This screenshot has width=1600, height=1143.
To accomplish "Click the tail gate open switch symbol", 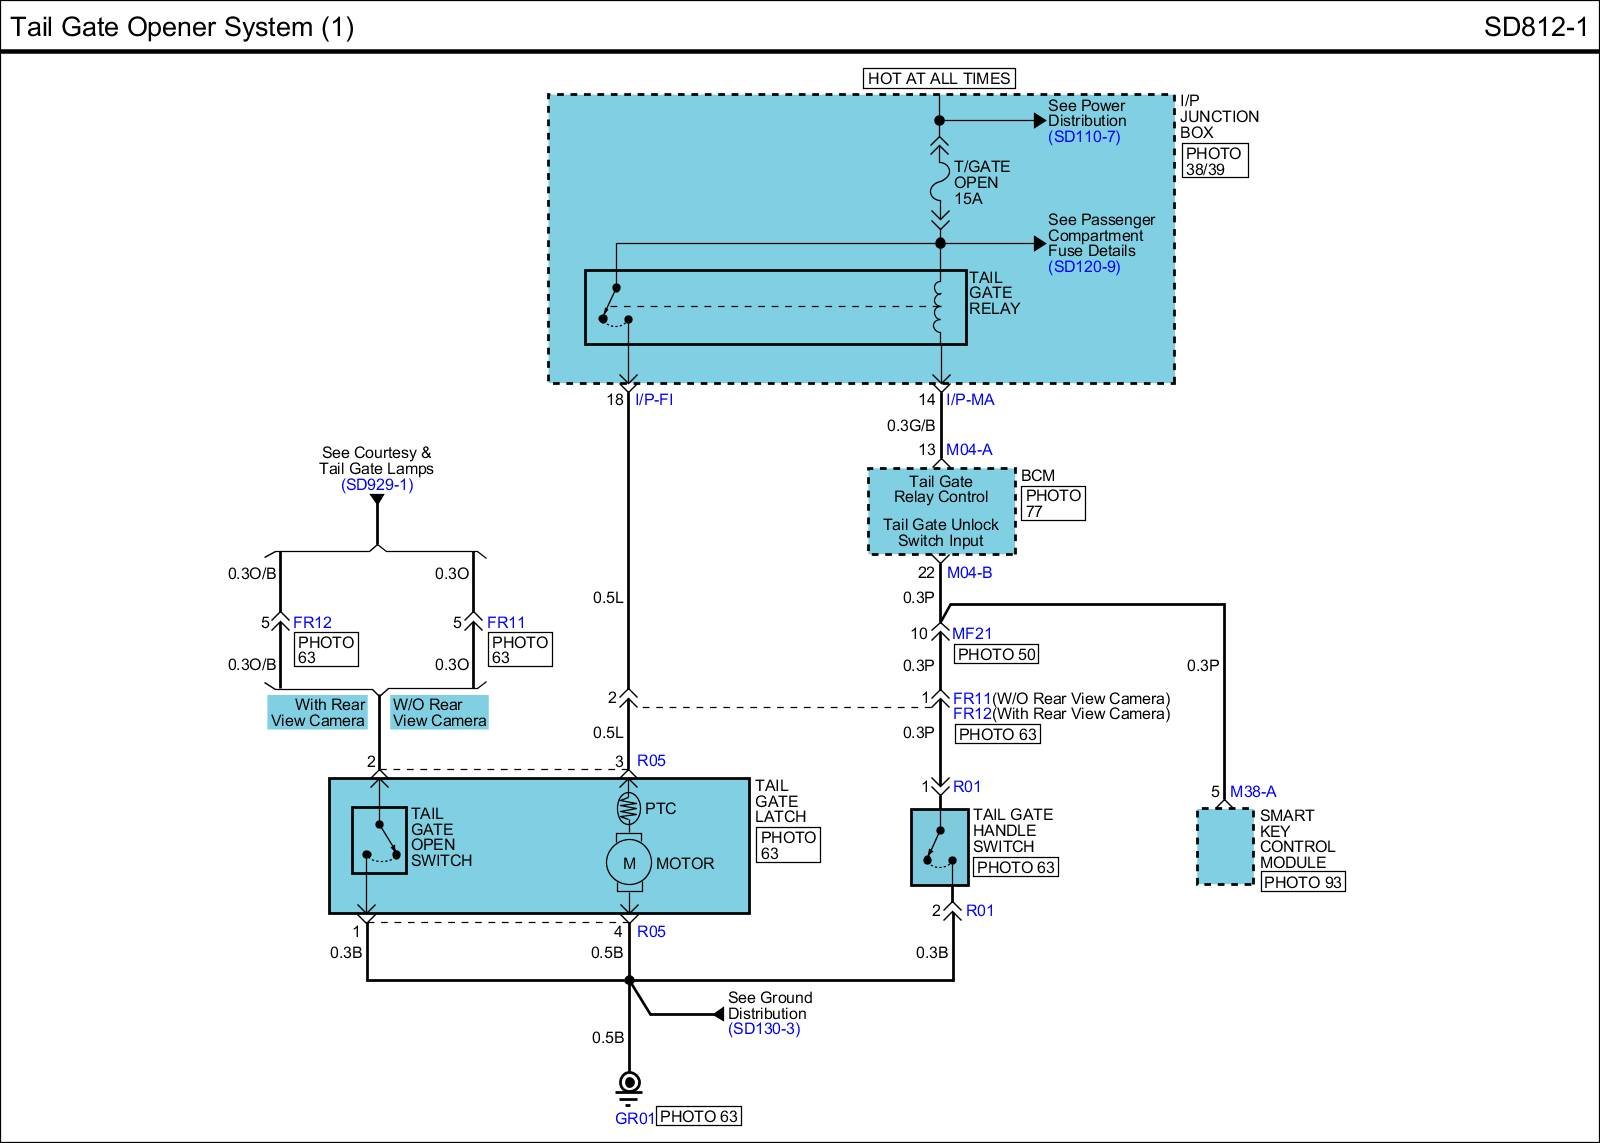I will (379, 840).
